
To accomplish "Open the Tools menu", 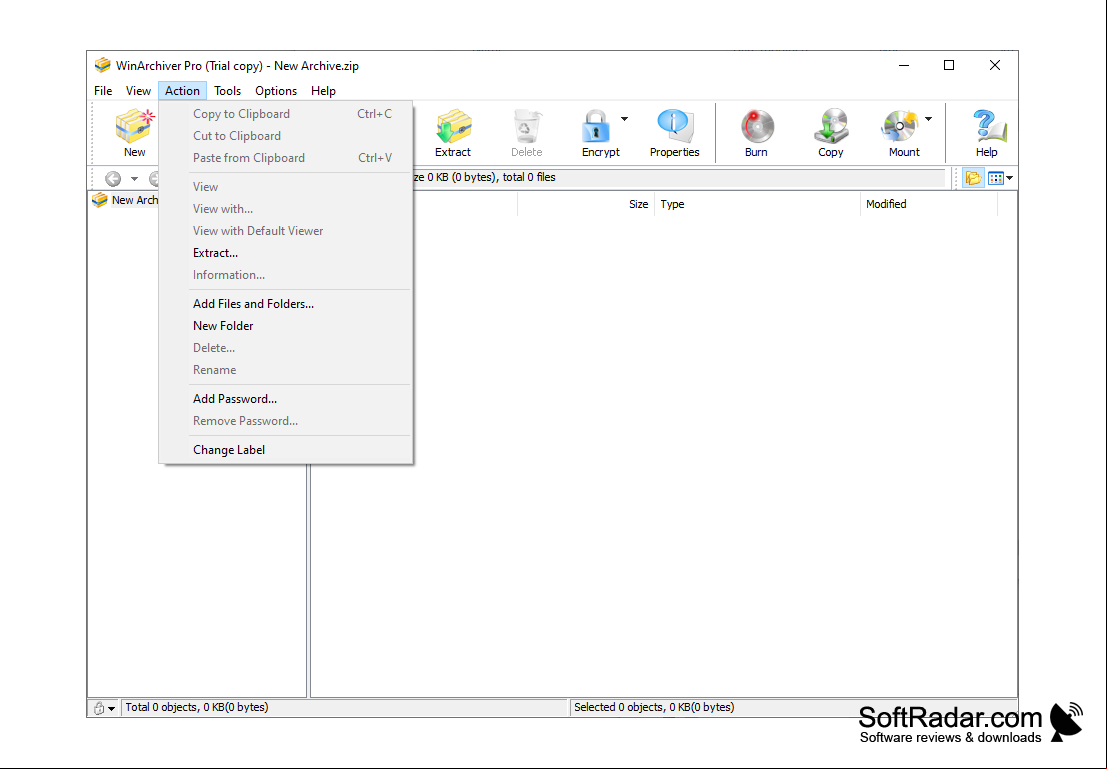I will [227, 90].
